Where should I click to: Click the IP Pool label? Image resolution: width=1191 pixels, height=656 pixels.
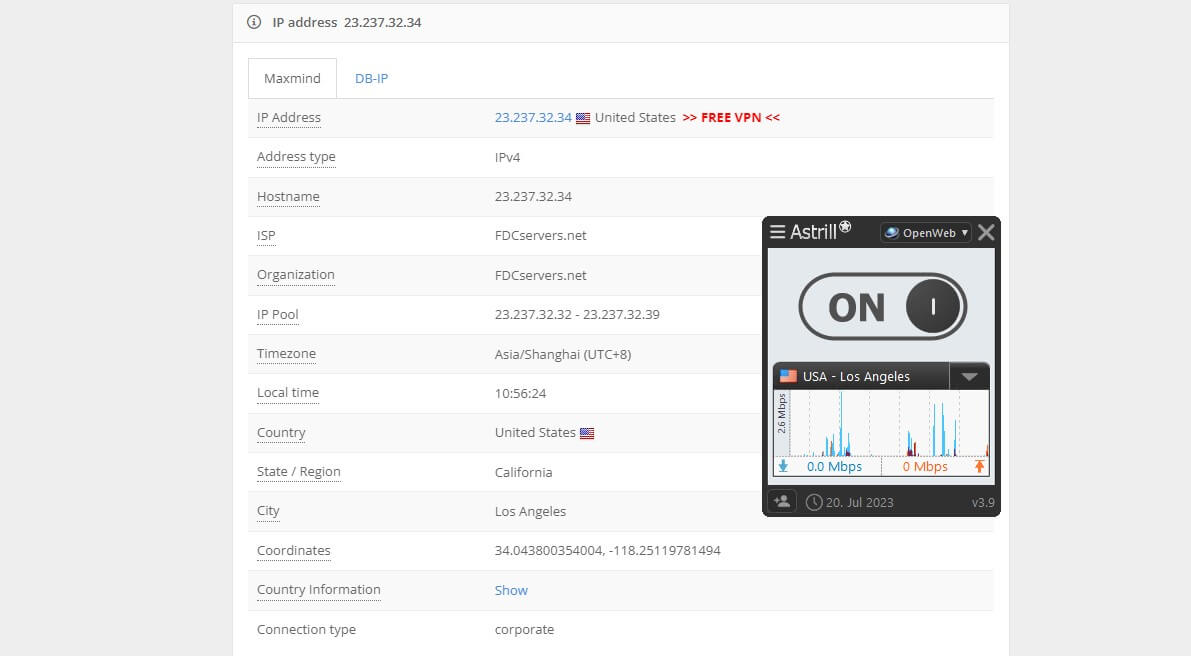[x=277, y=314]
